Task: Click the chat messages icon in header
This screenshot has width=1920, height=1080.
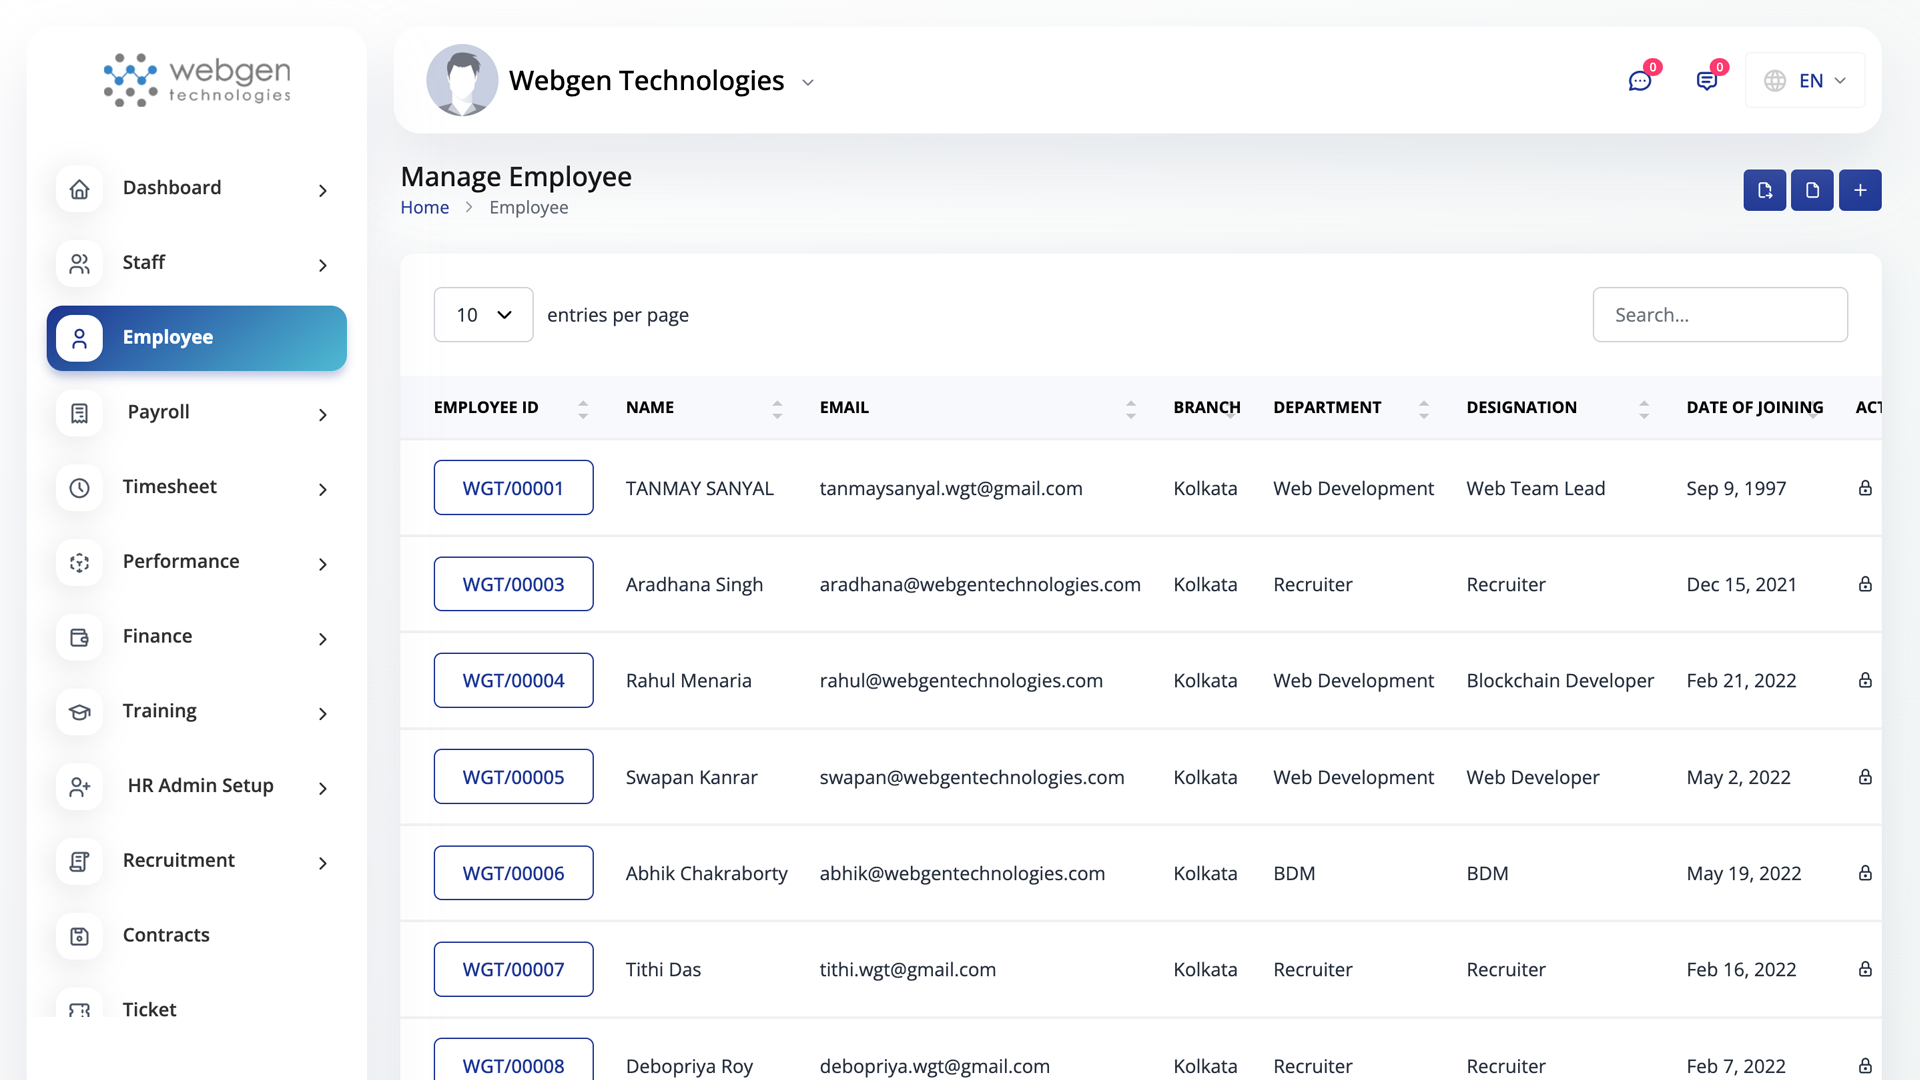Action: click(1639, 81)
